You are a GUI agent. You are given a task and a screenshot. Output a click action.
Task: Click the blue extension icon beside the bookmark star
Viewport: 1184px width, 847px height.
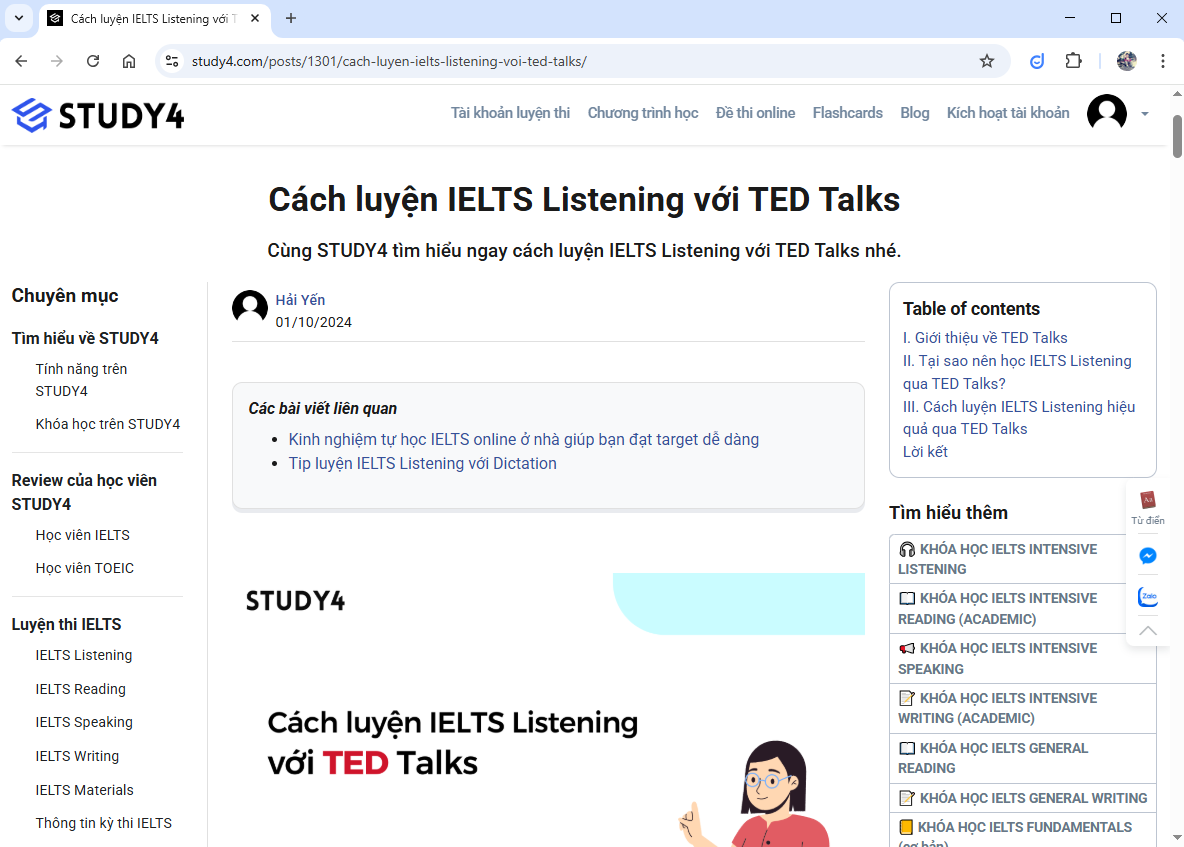1038,61
